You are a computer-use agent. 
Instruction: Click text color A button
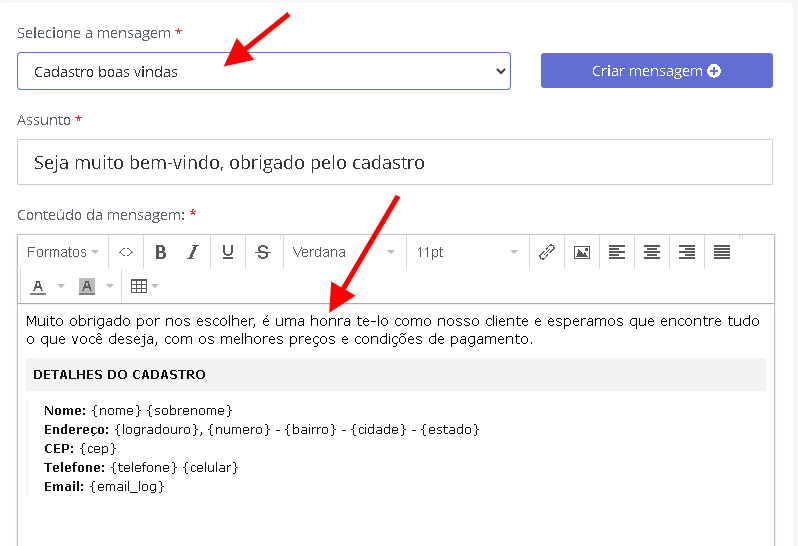[38, 286]
